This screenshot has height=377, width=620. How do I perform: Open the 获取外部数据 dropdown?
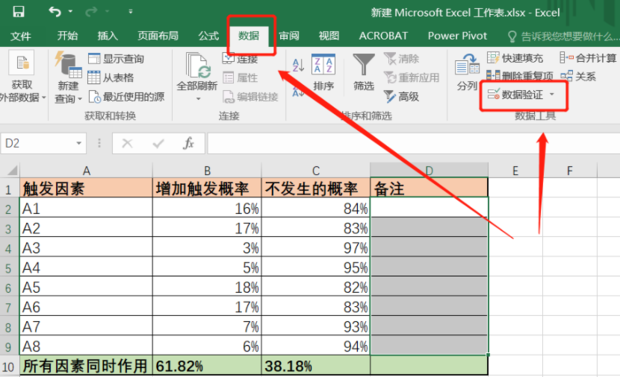pos(22,78)
